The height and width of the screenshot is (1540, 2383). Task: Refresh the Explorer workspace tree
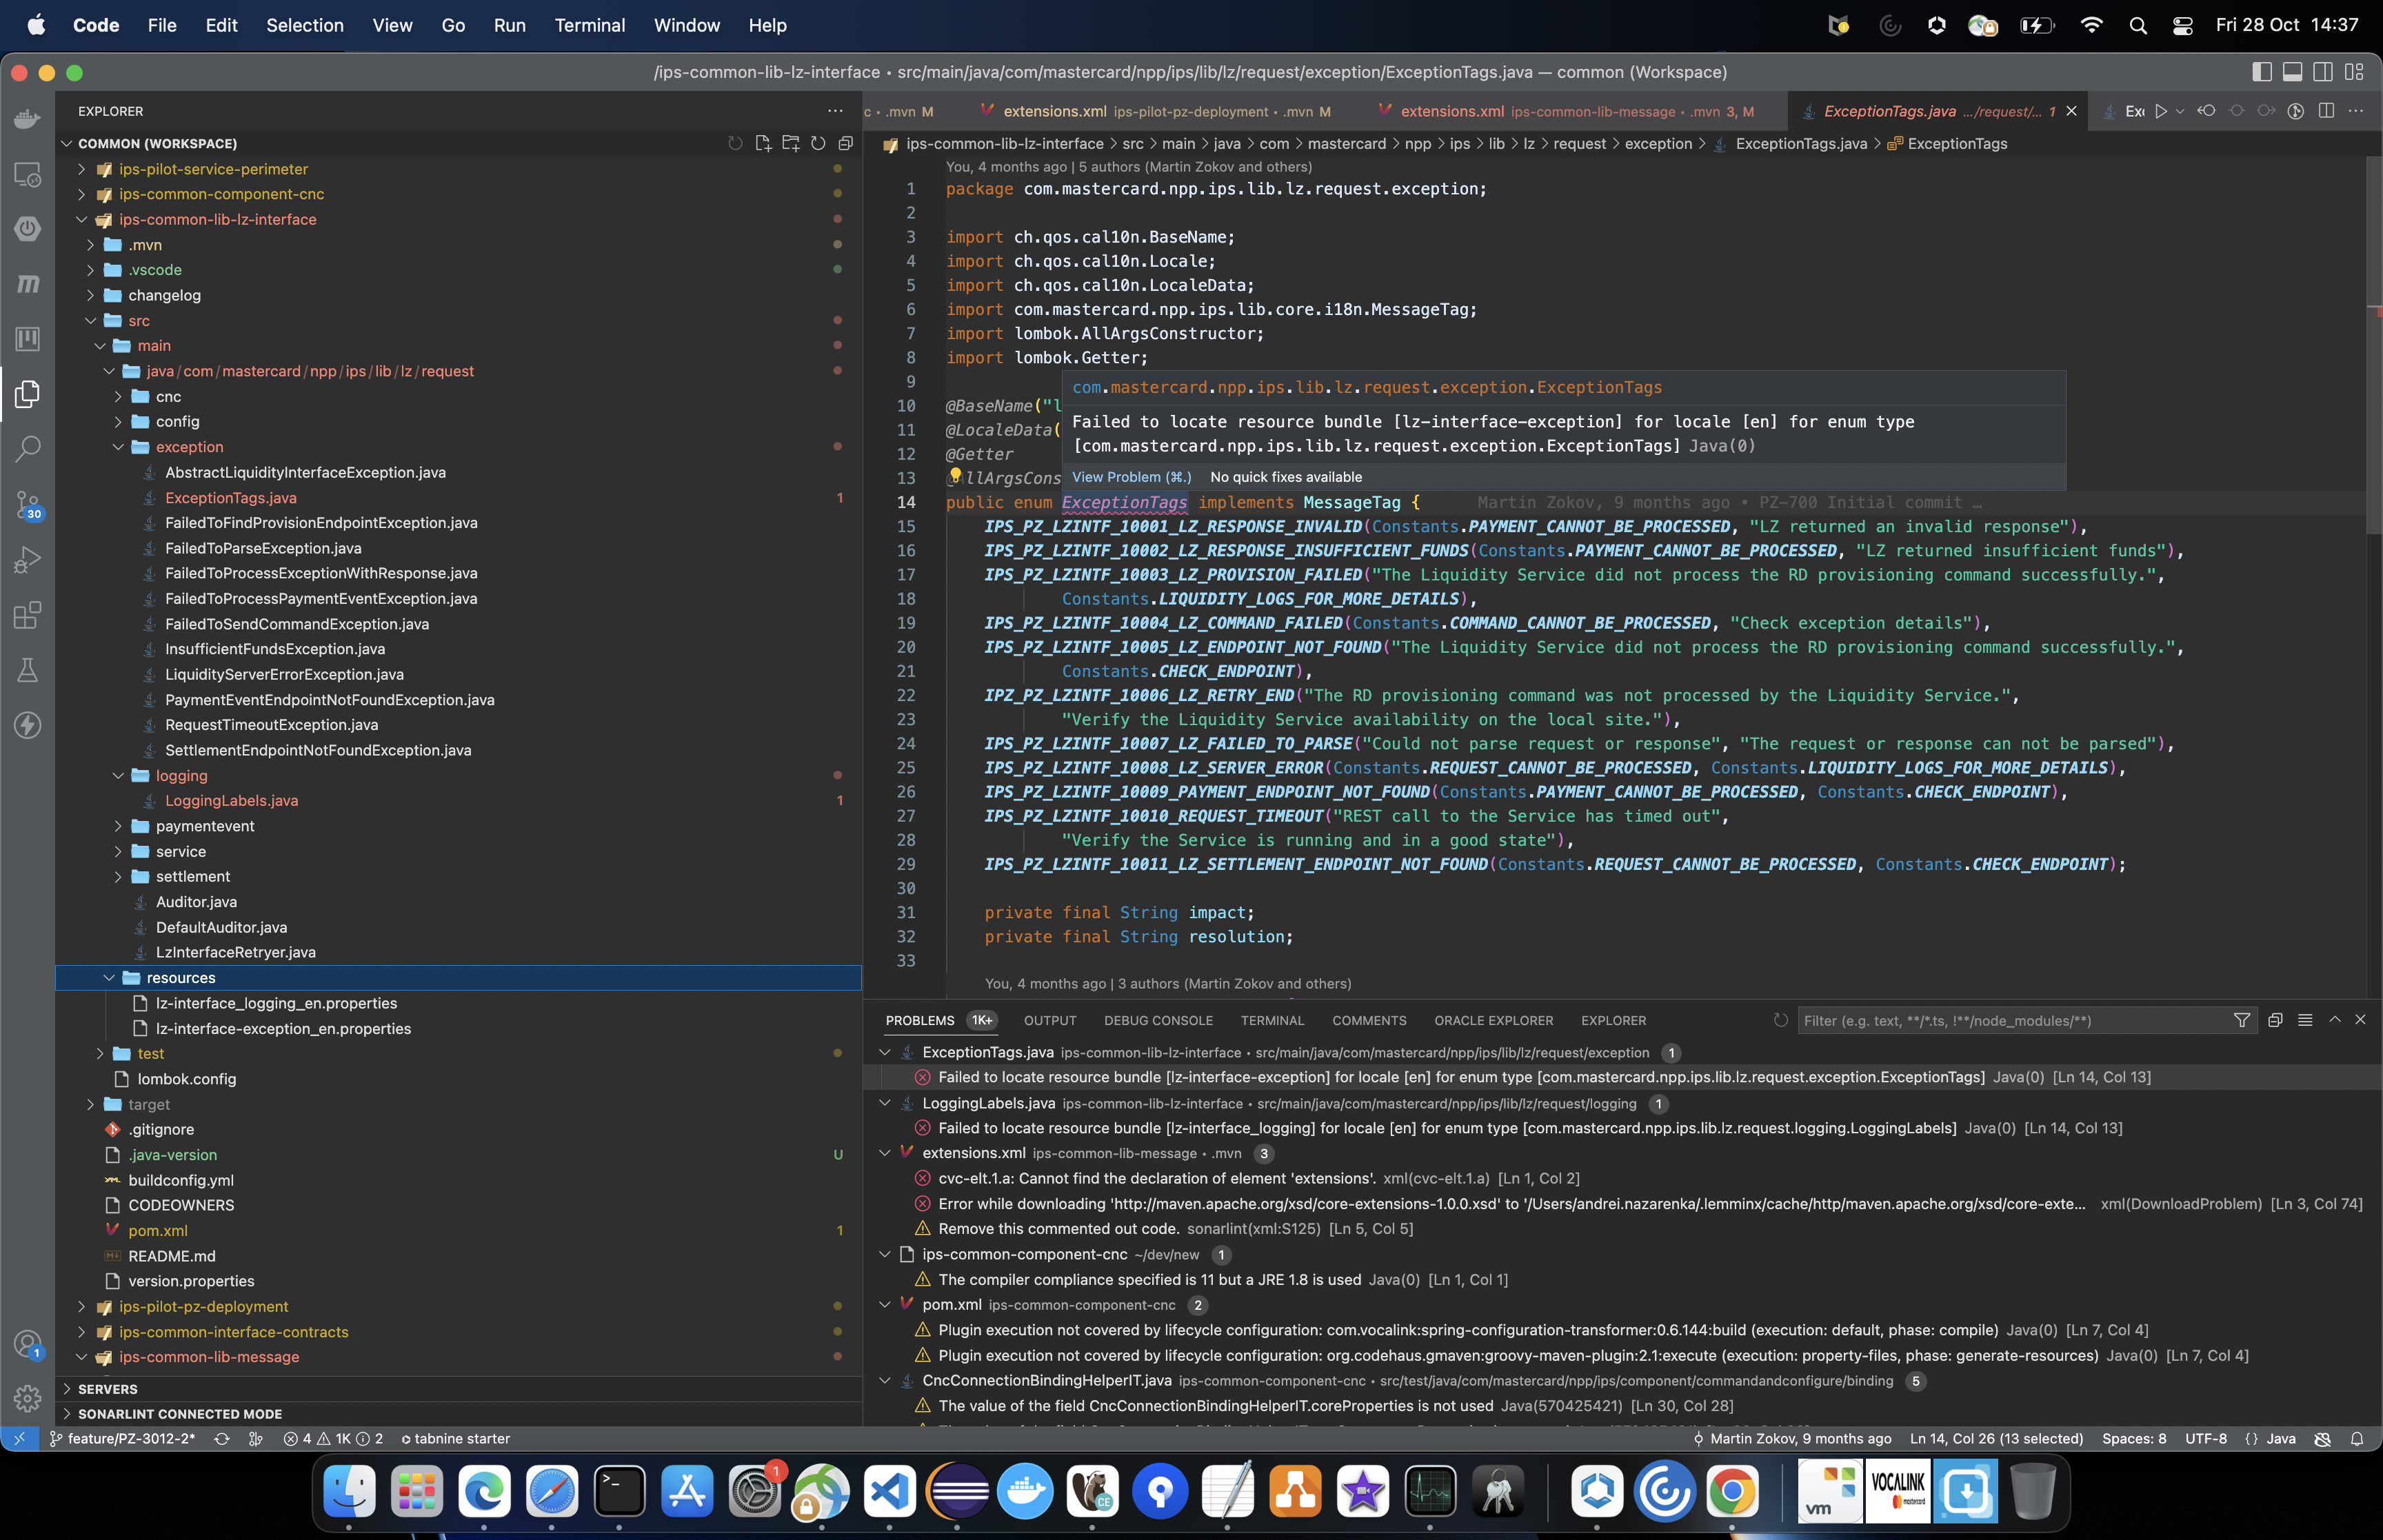pos(818,143)
